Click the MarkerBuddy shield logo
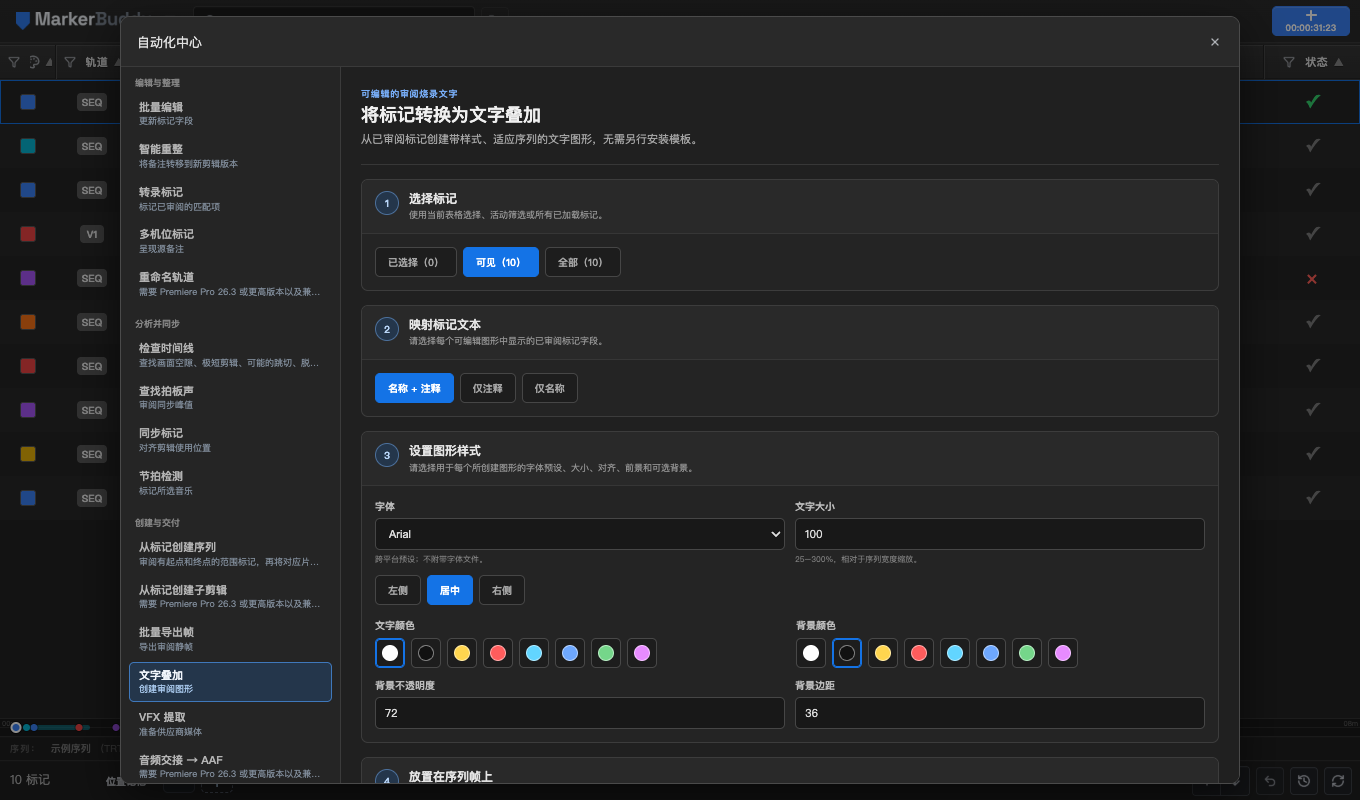 coord(23,20)
